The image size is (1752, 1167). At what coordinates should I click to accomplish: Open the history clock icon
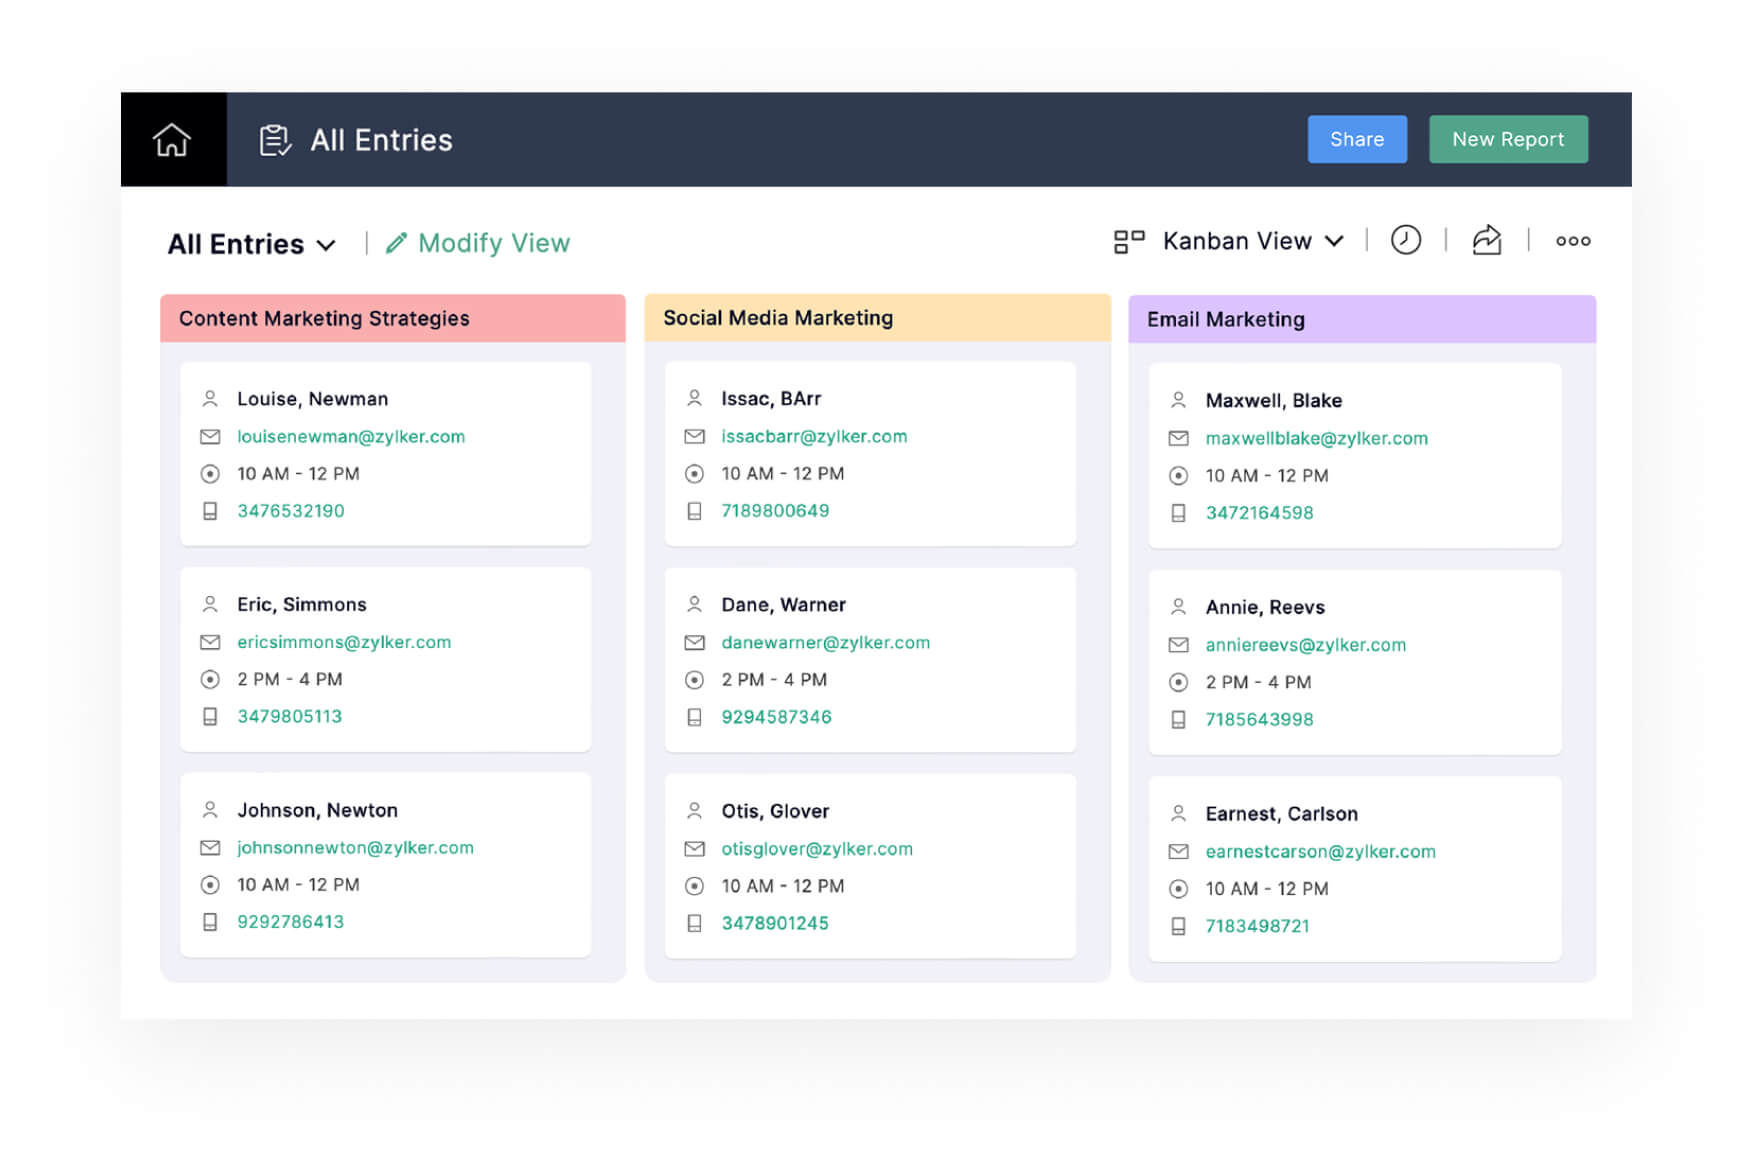coord(1405,240)
